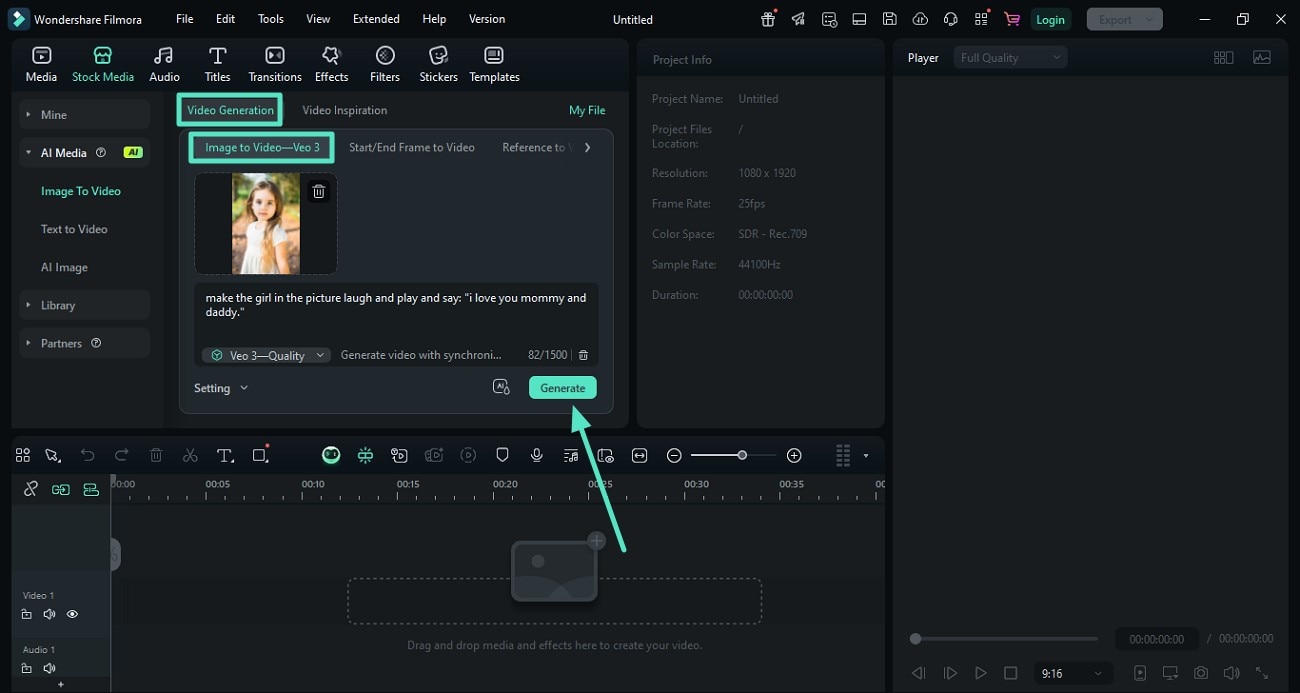Open the player volume control
Image resolution: width=1300 pixels, height=693 pixels.
tap(1231, 673)
